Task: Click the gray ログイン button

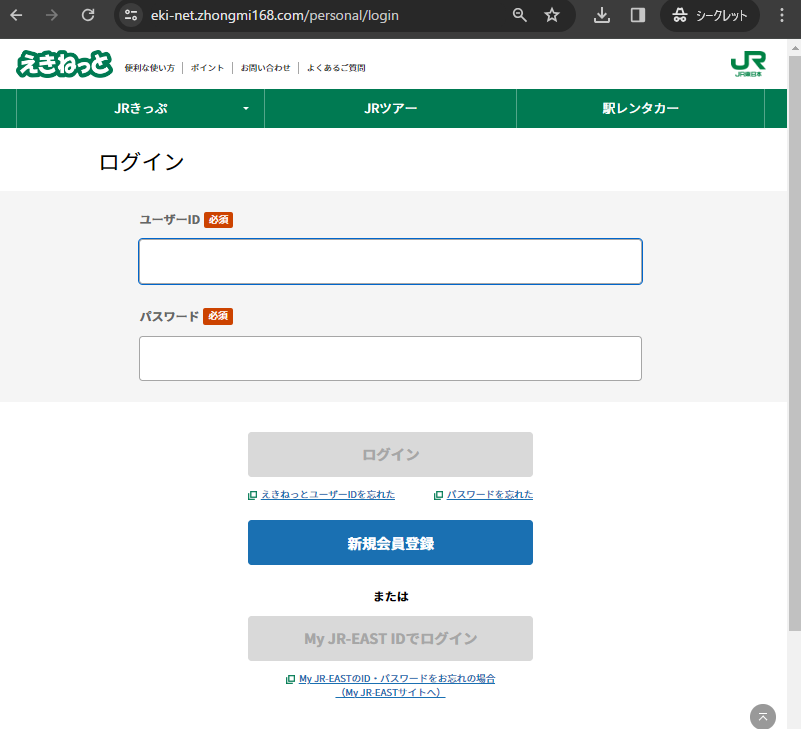Action: coord(390,455)
